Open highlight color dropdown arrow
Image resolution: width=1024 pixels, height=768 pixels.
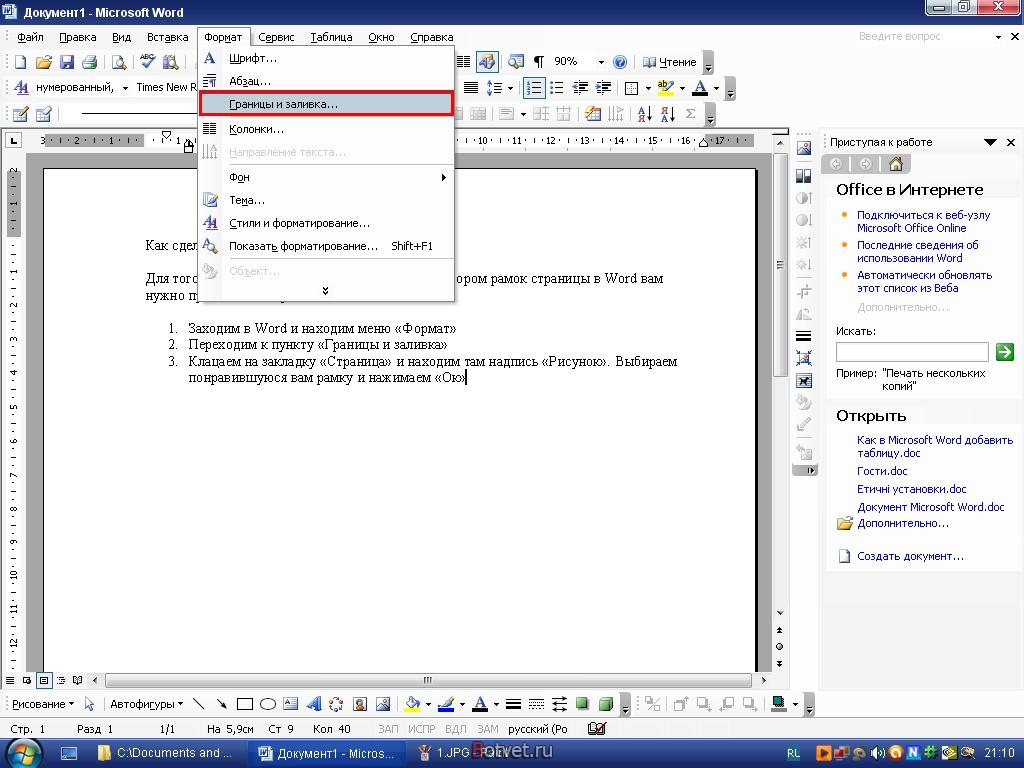point(682,88)
